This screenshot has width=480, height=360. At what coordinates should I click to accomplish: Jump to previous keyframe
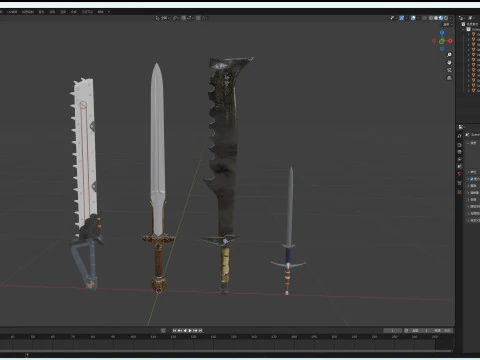tap(180, 330)
